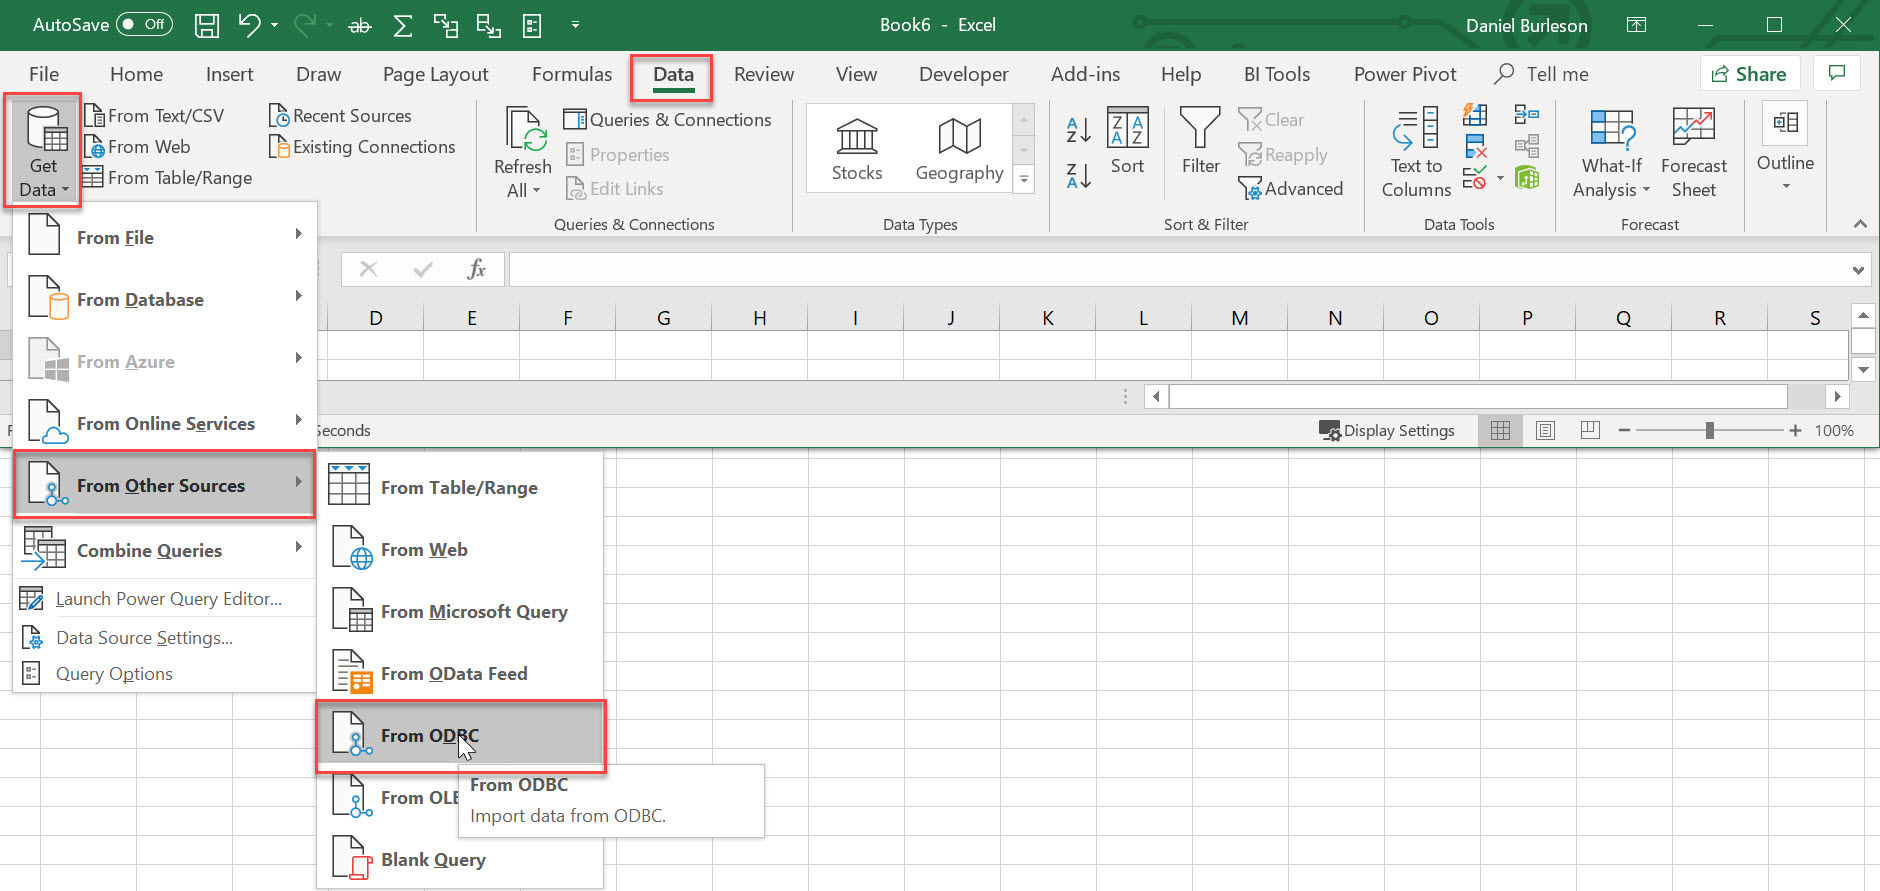Switch to the Formulas tab
The width and height of the screenshot is (1880, 891).
click(x=572, y=74)
